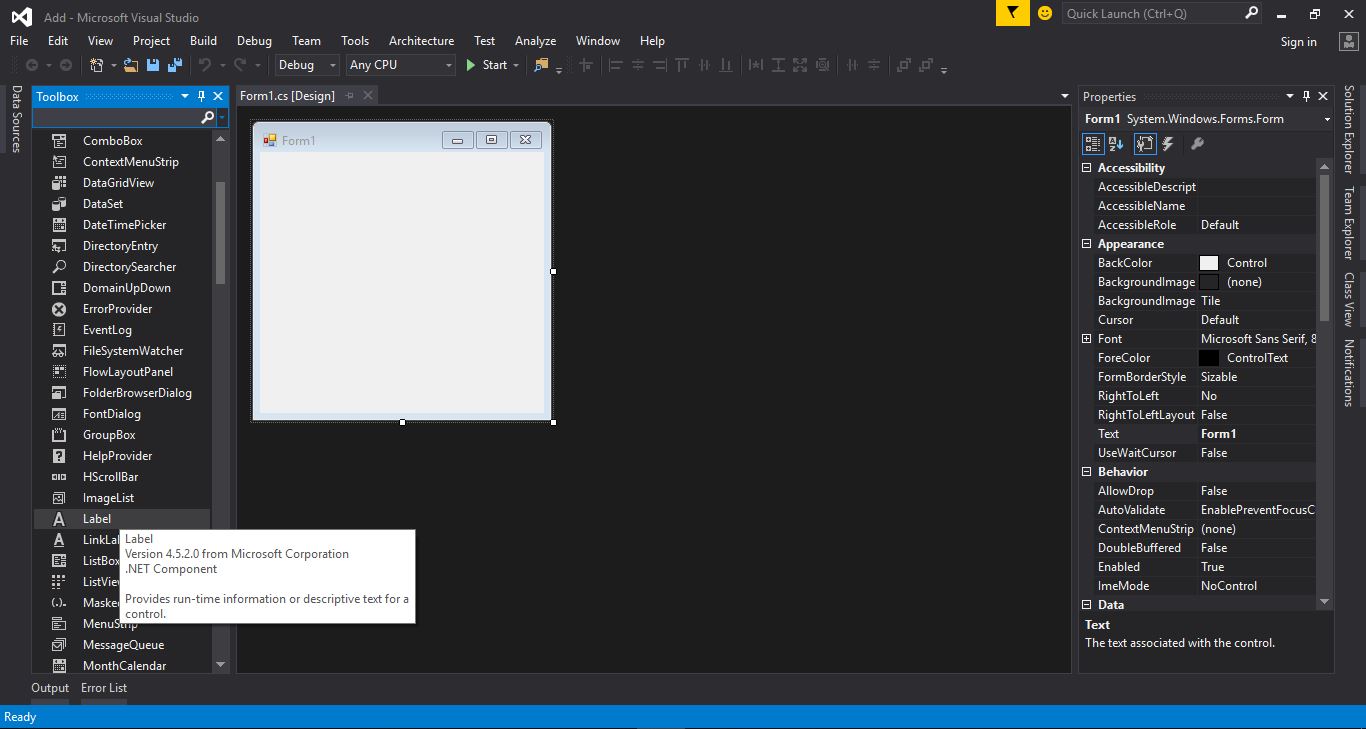Collapse the Appearance property category

[1087, 244]
